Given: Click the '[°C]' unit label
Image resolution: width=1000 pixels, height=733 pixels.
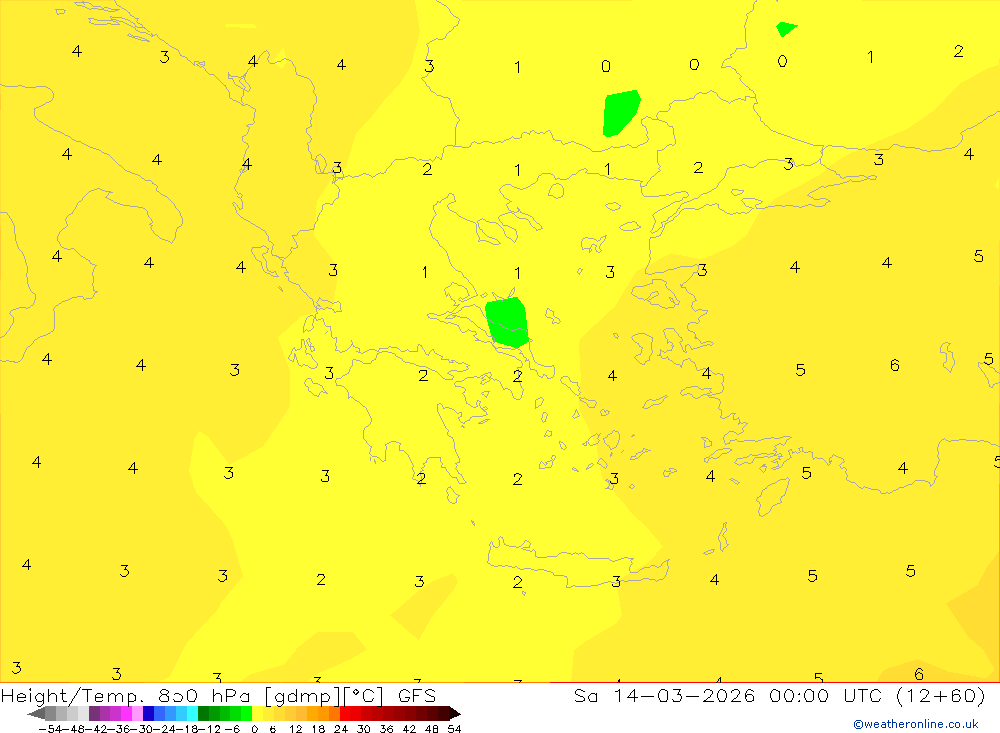Looking at the screenshot, I should pos(362,696).
